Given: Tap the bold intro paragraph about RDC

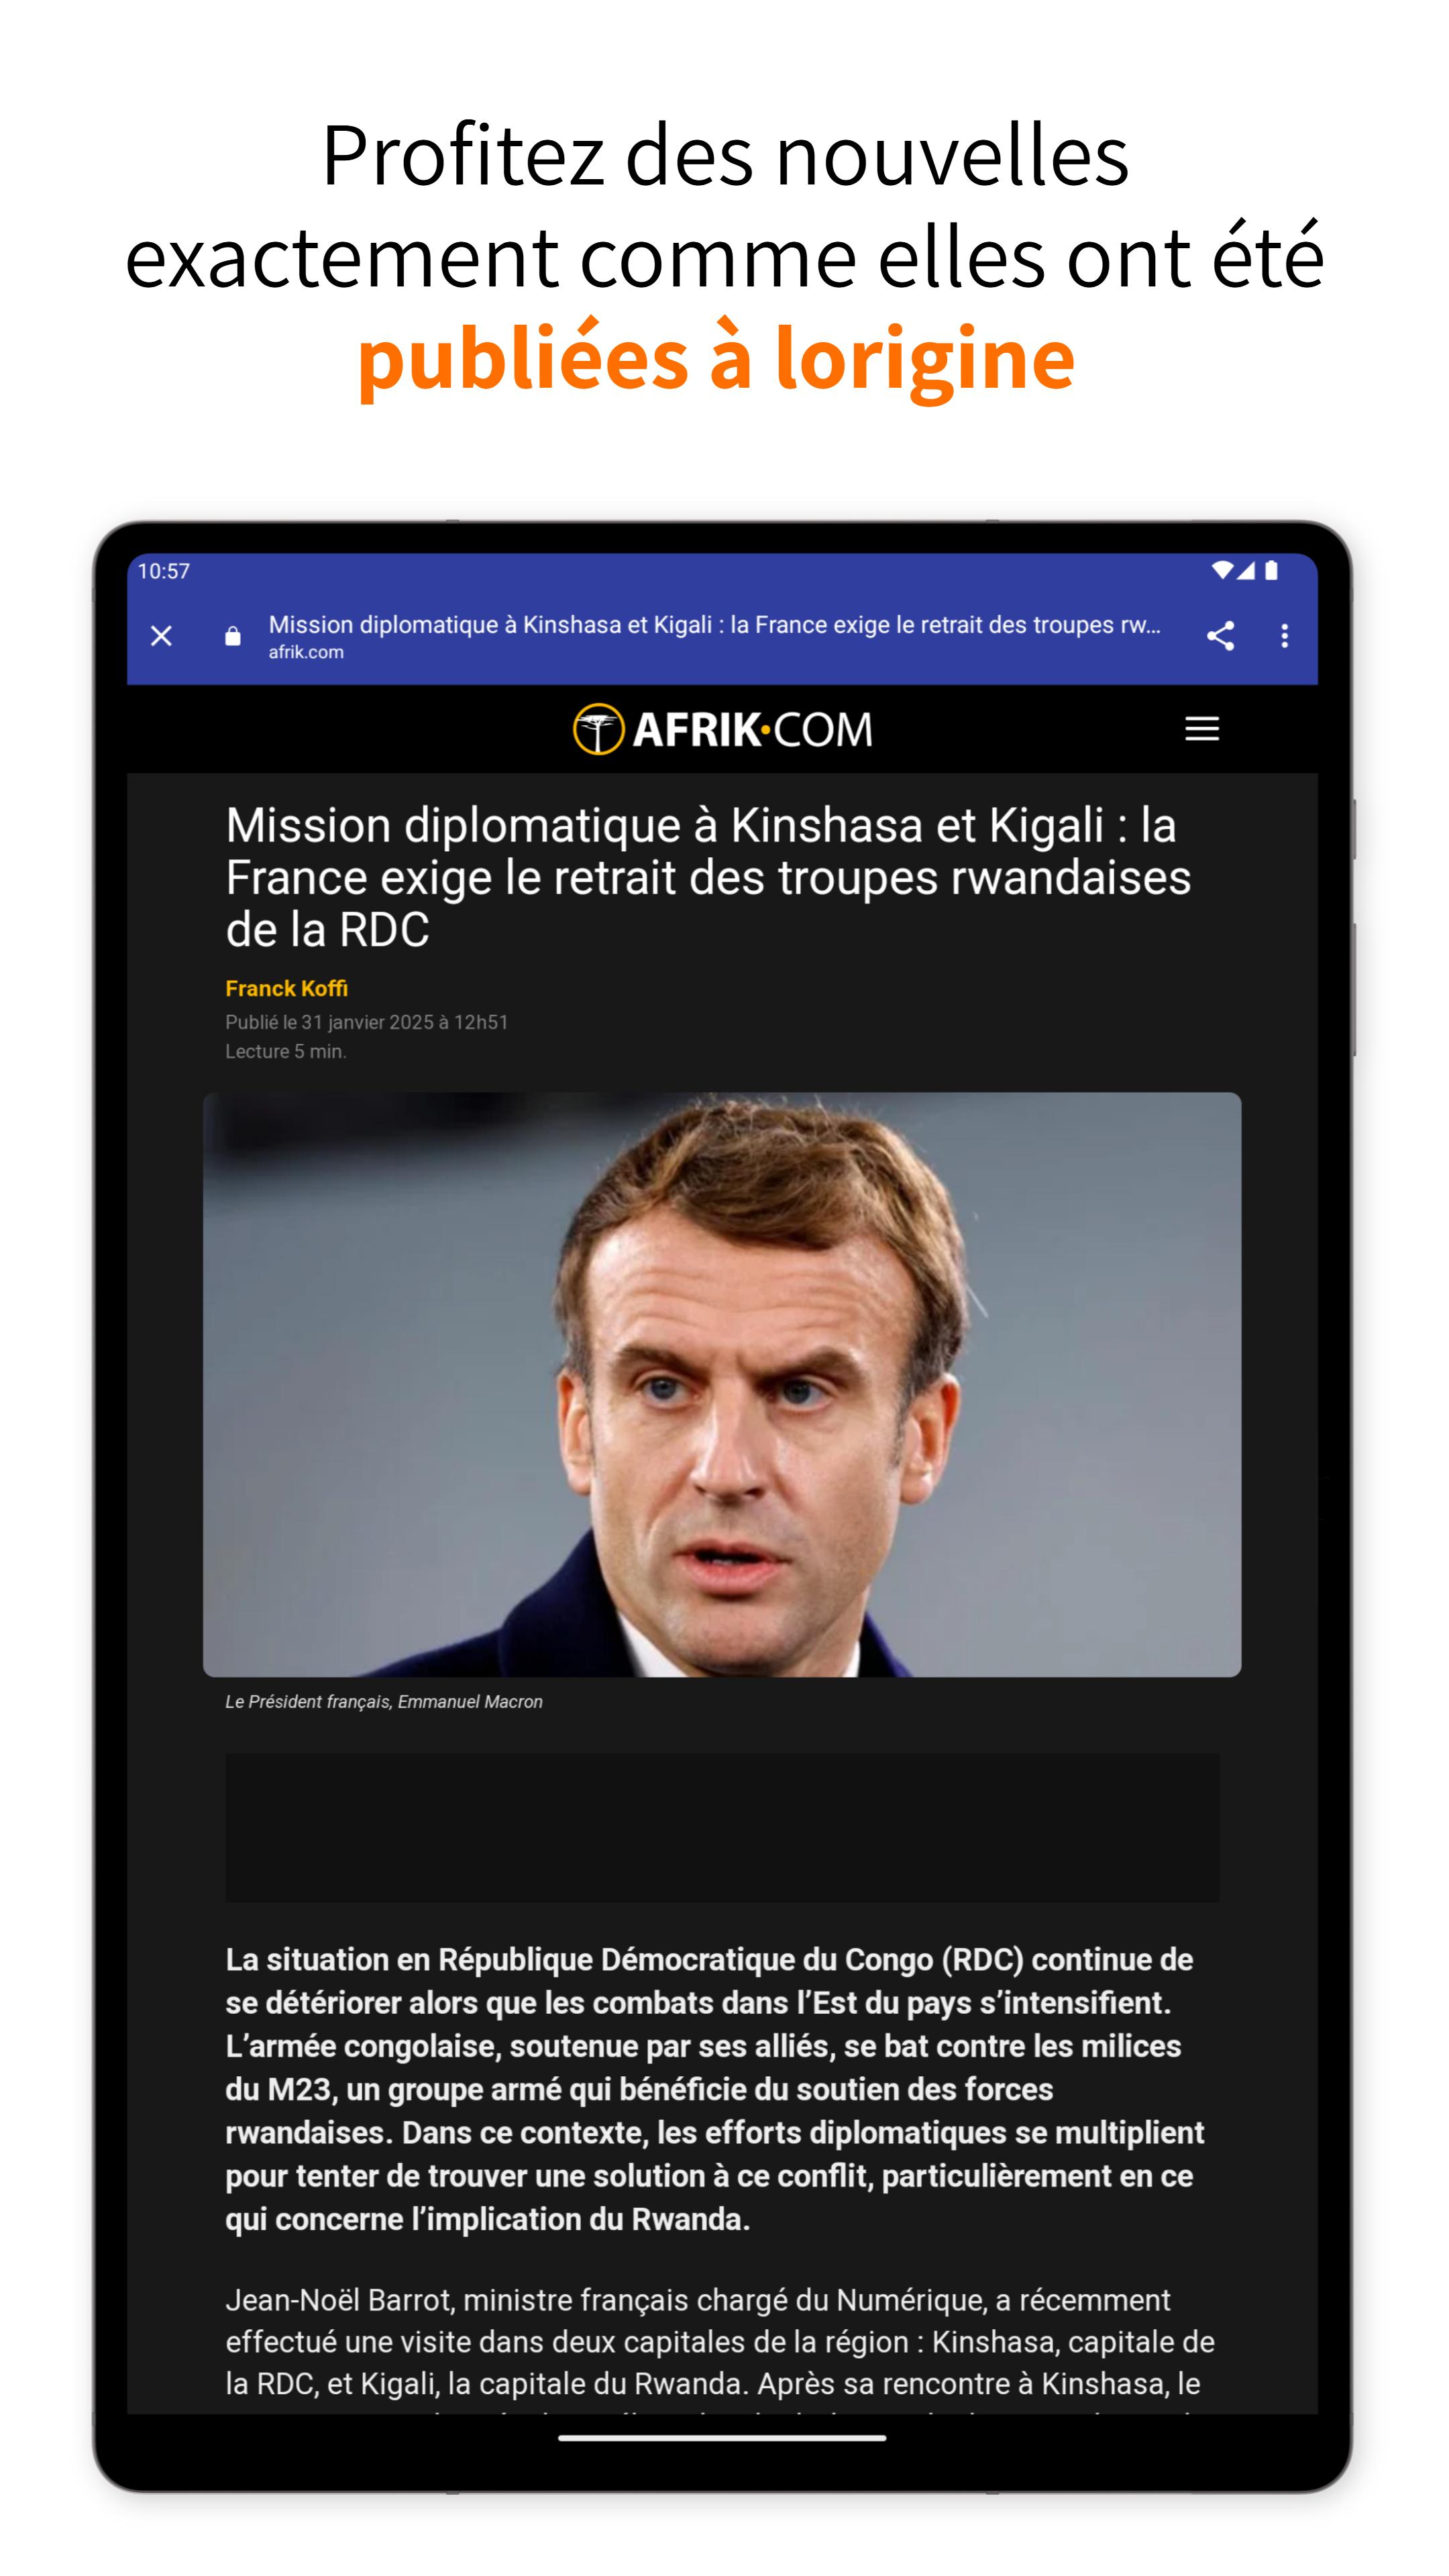Looking at the screenshot, I should point(715,2089).
